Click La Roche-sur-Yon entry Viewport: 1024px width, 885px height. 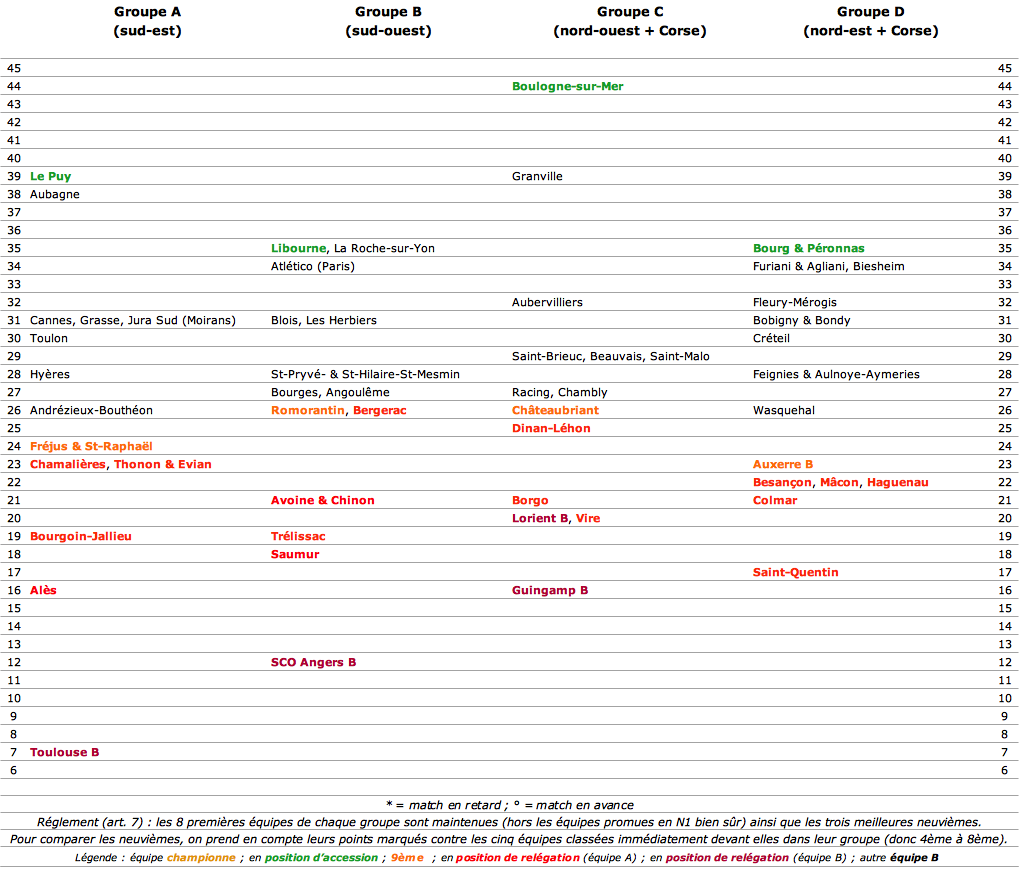pos(384,248)
